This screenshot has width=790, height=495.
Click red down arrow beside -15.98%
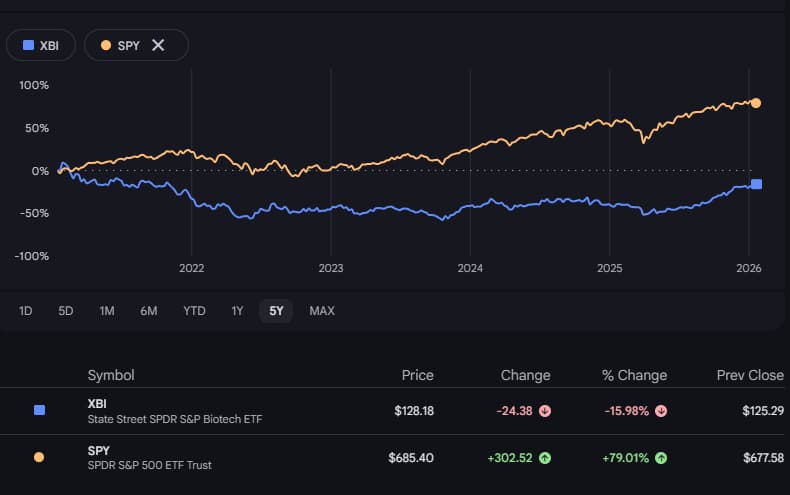[x=661, y=410]
